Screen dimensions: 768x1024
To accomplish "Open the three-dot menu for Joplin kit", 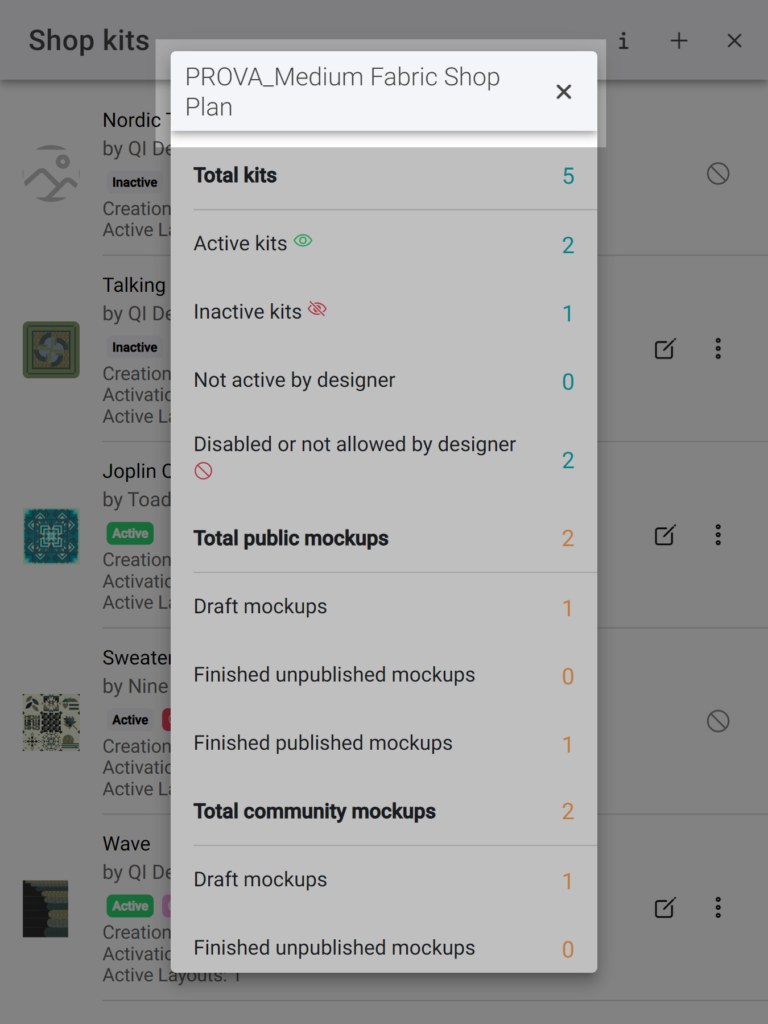I will pyautogui.click(x=718, y=535).
